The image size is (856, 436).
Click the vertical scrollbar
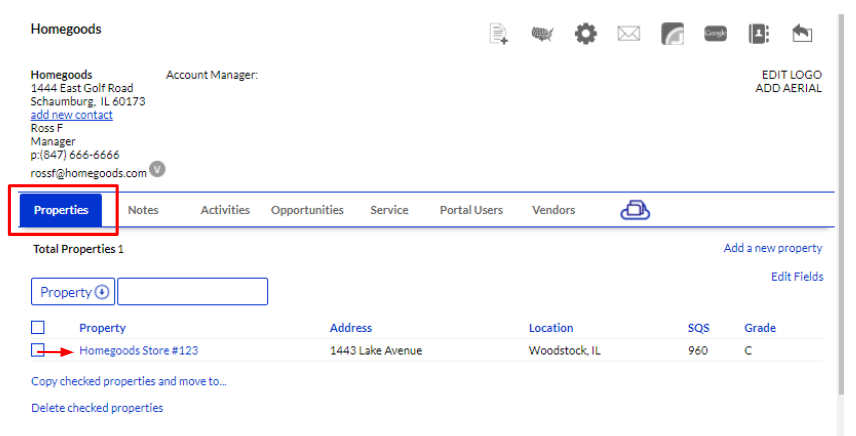point(841,202)
